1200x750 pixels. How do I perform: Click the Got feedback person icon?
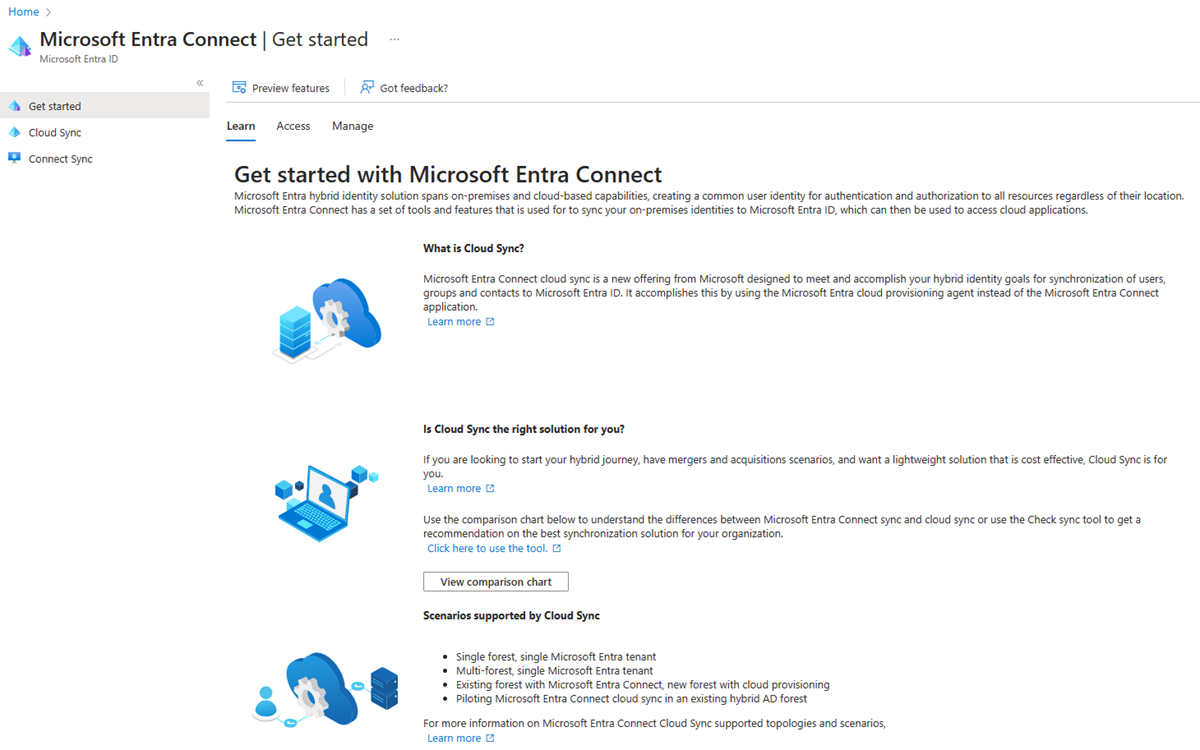coord(367,88)
